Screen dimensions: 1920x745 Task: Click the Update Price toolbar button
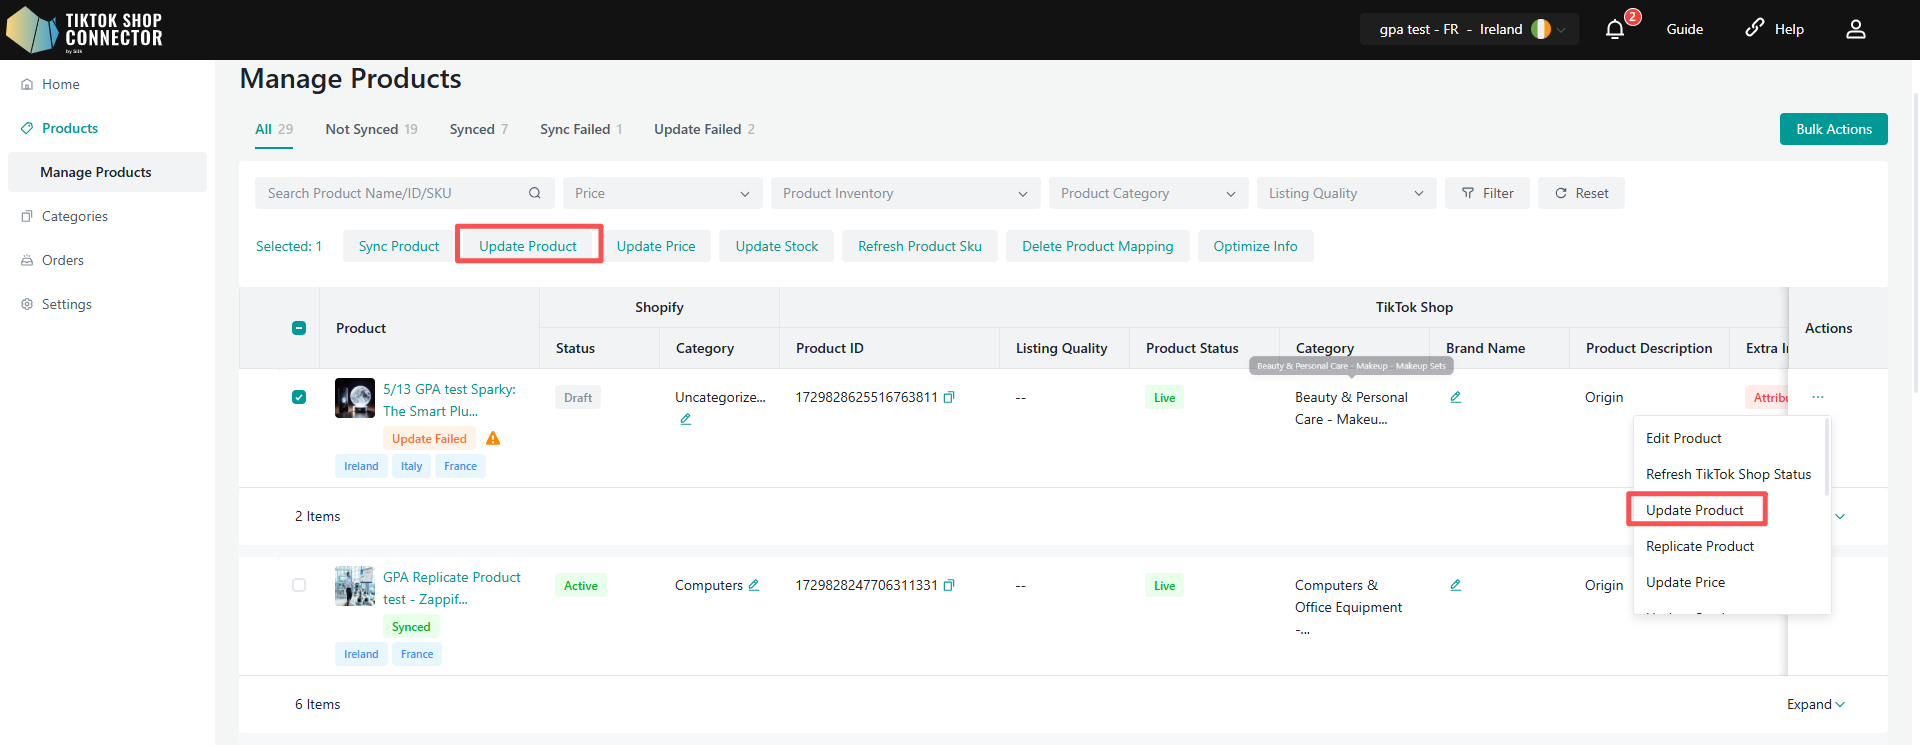click(x=656, y=246)
